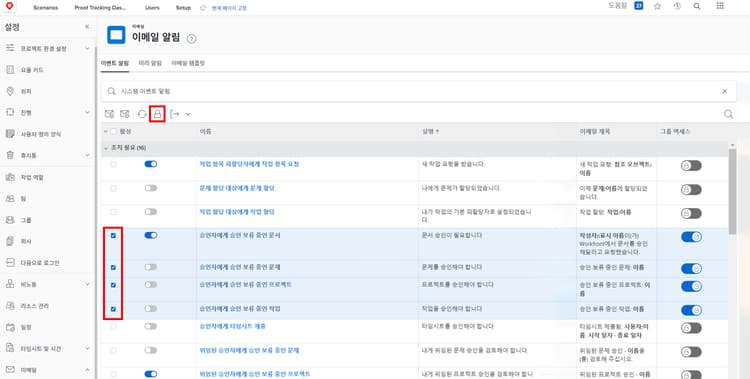
Task: Open the selection caret beside header checkbox
Action: (106, 131)
